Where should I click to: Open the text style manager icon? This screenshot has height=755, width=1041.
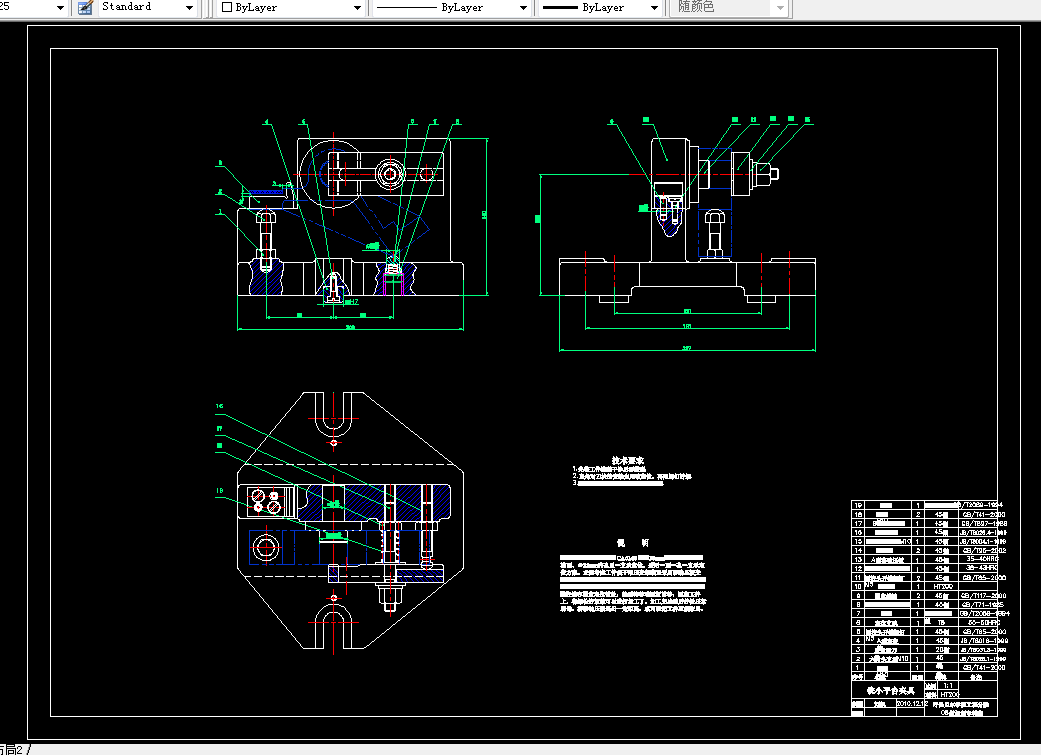(85, 7)
